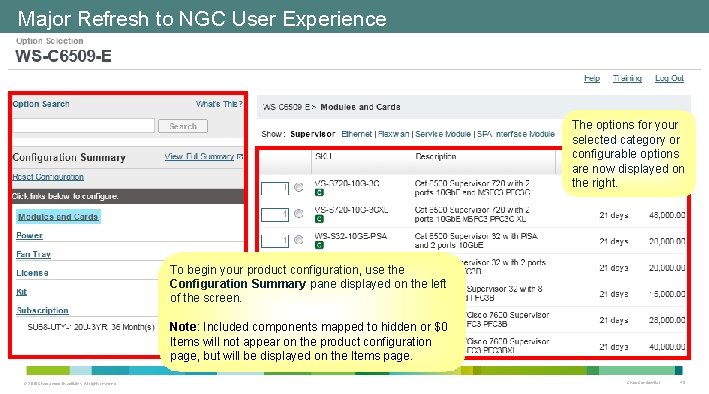This screenshot has height=394, width=709.
Task: Show SPA Interface Module filter
Action: pyautogui.click(x=516, y=134)
